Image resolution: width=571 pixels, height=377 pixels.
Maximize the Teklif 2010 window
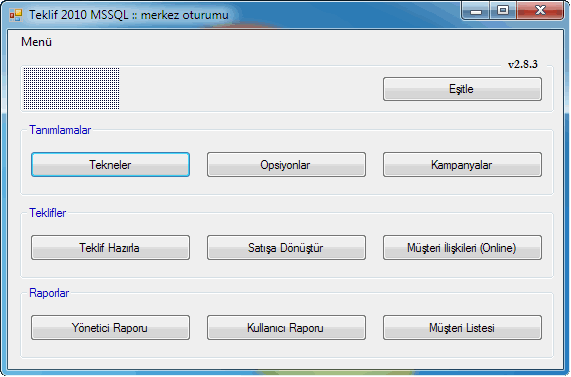[x=503, y=11]
